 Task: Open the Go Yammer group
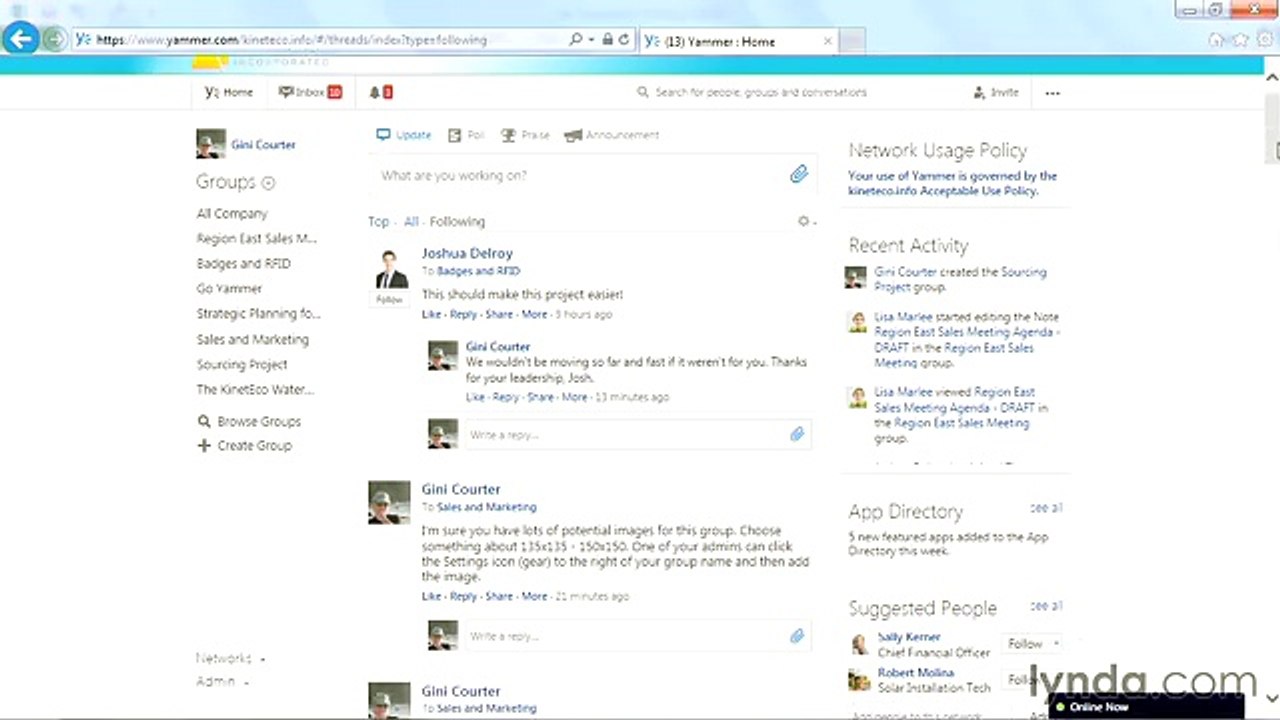click(229, 289)
